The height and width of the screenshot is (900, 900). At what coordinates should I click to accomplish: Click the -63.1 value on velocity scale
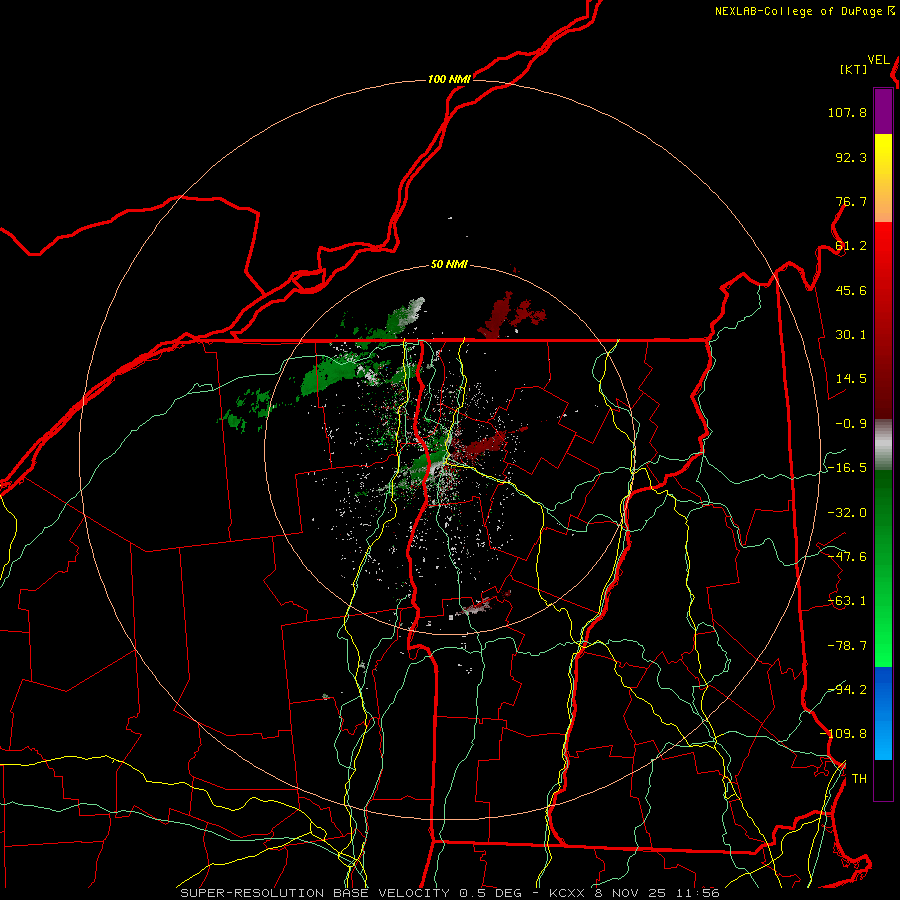tap(847, 601)
